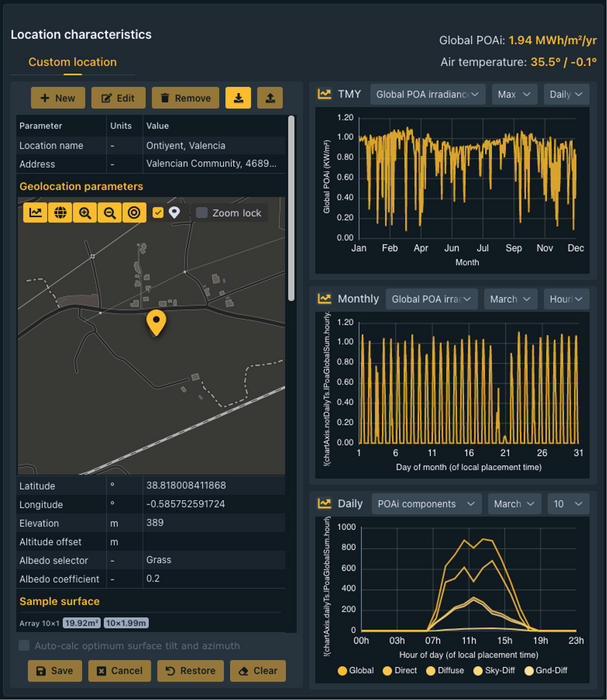Image resolution: width=607 pixels, height=700 pixels.
Task: Expand the Daily POAi components dropdown
Action: coord(426,504)
